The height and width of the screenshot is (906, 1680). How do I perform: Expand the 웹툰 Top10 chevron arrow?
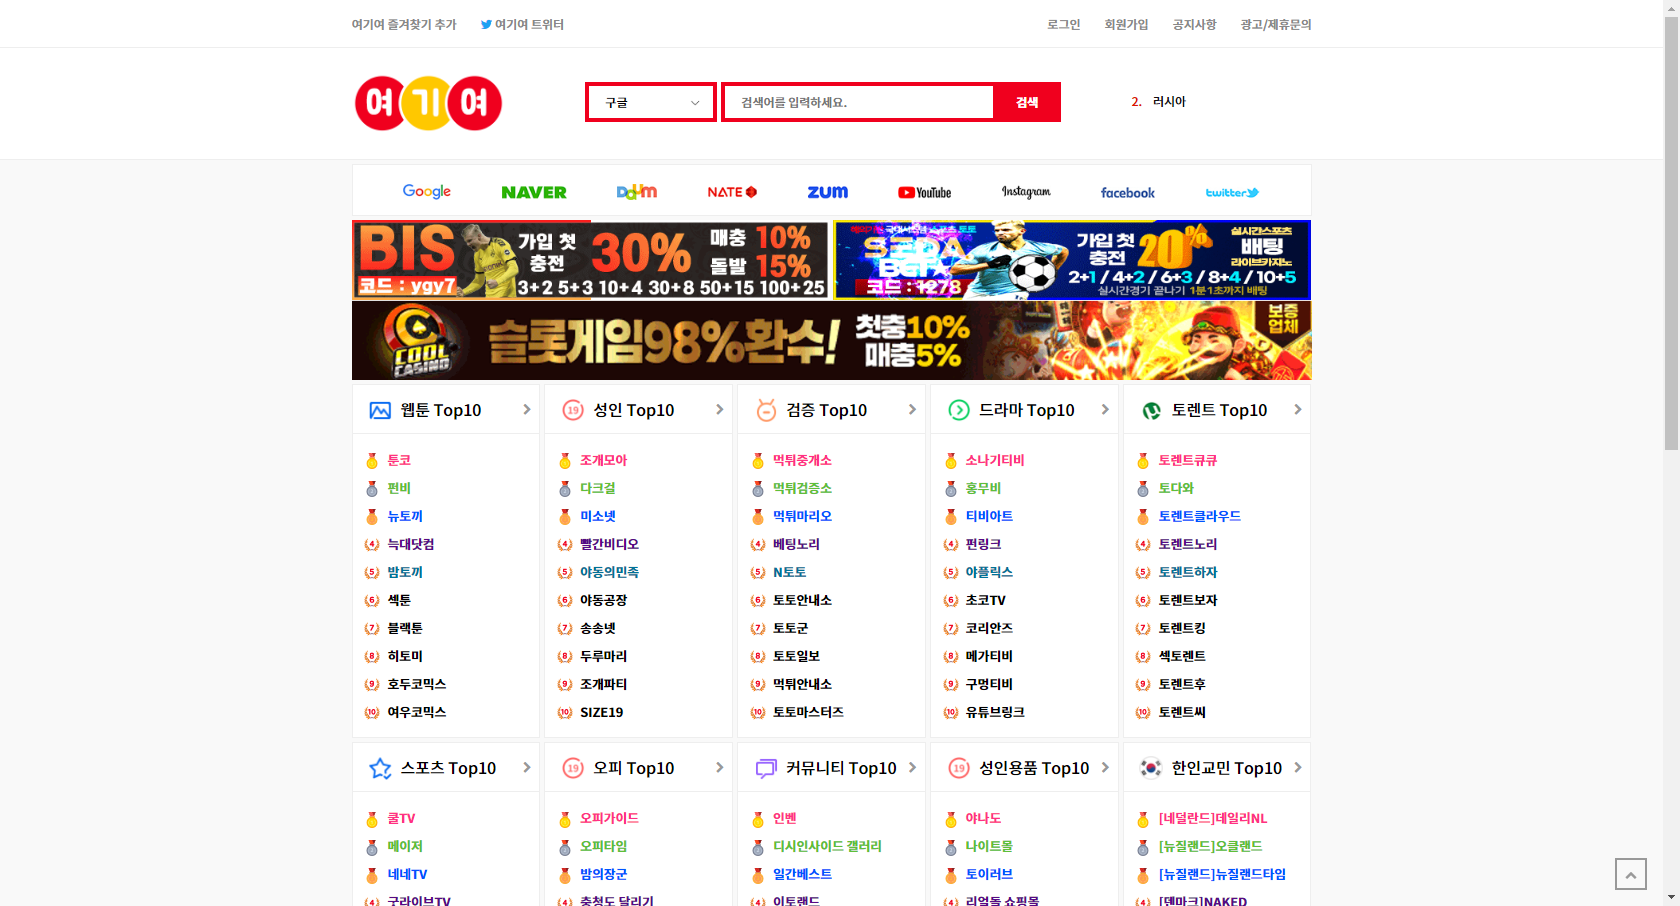point(527,409)
